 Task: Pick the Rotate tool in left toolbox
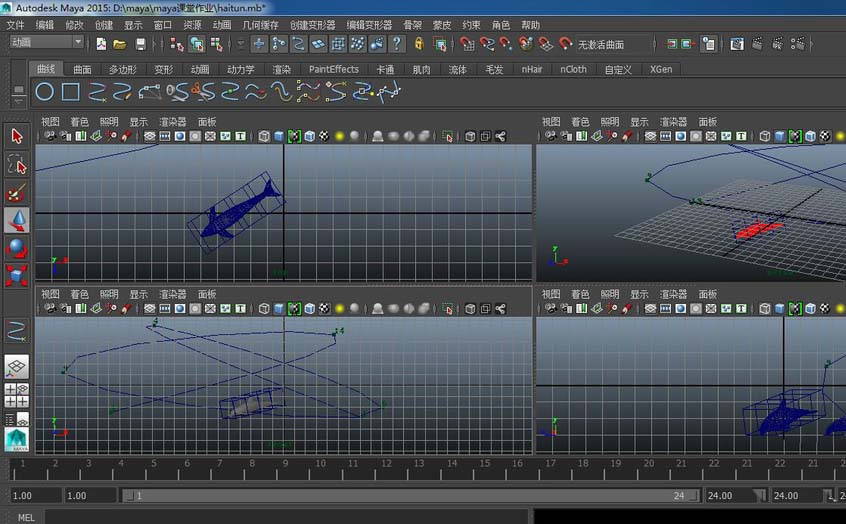[x=17, y=247]
